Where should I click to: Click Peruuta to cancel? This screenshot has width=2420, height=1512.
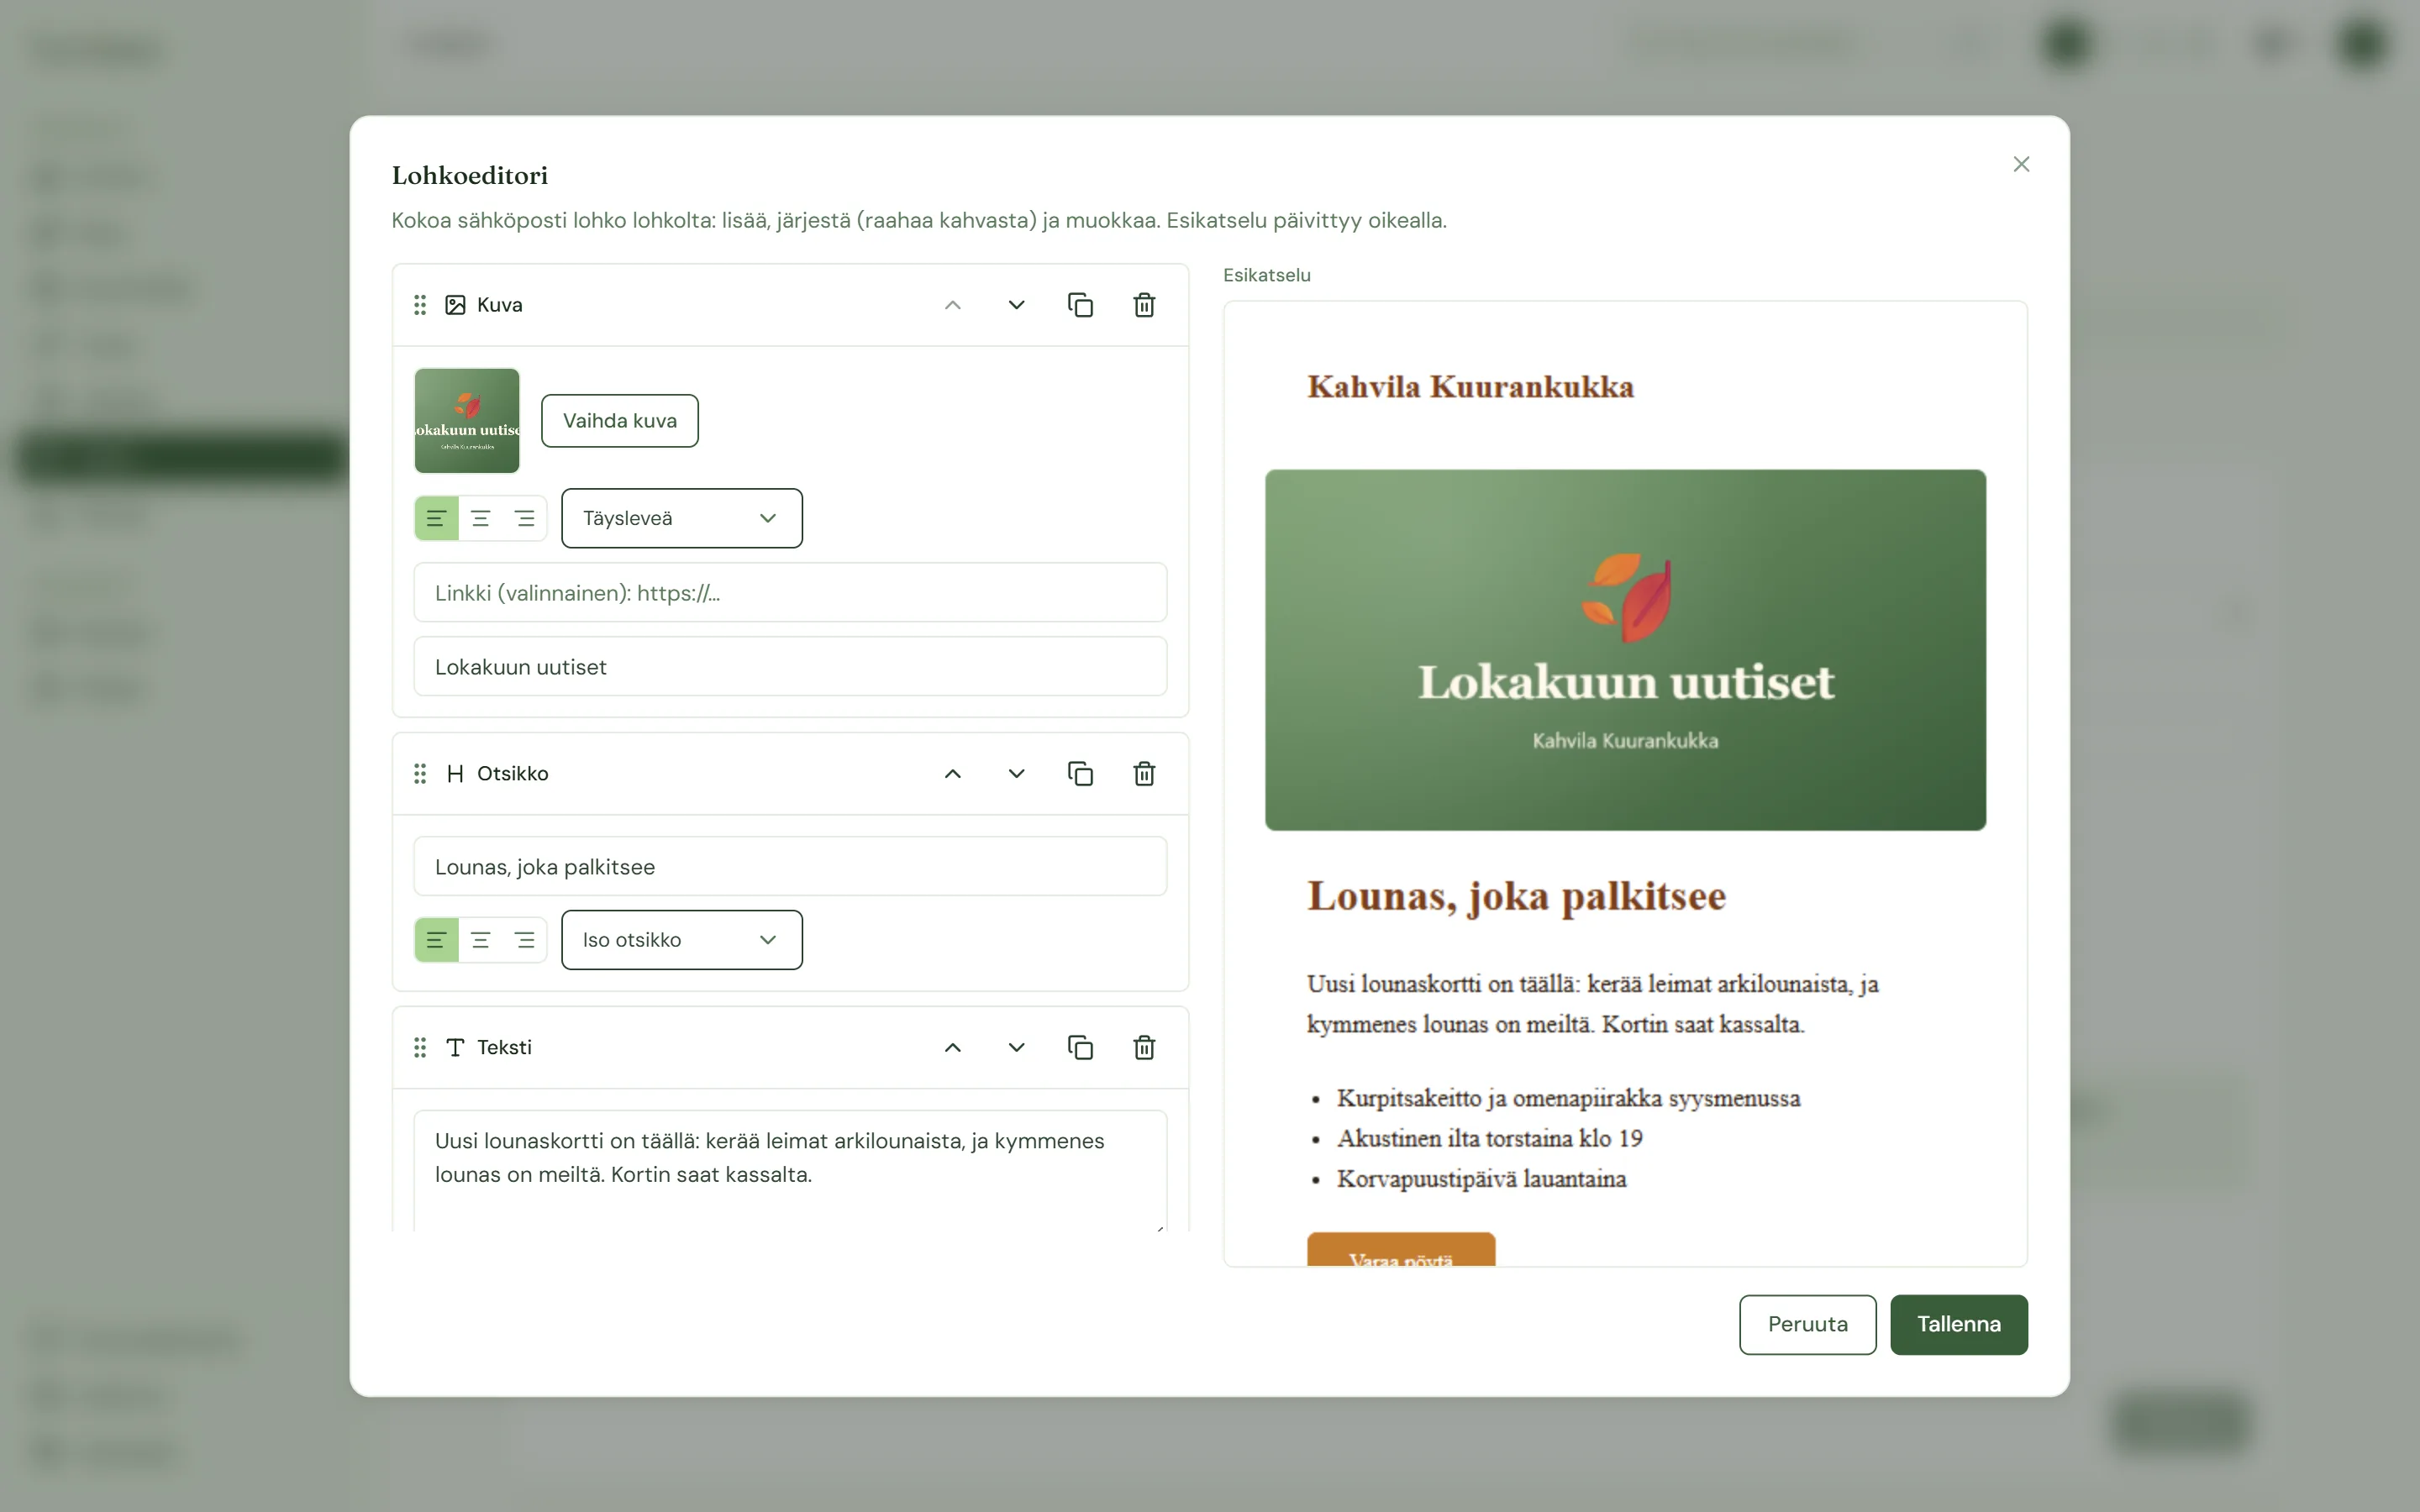tap(1807, 1324)
